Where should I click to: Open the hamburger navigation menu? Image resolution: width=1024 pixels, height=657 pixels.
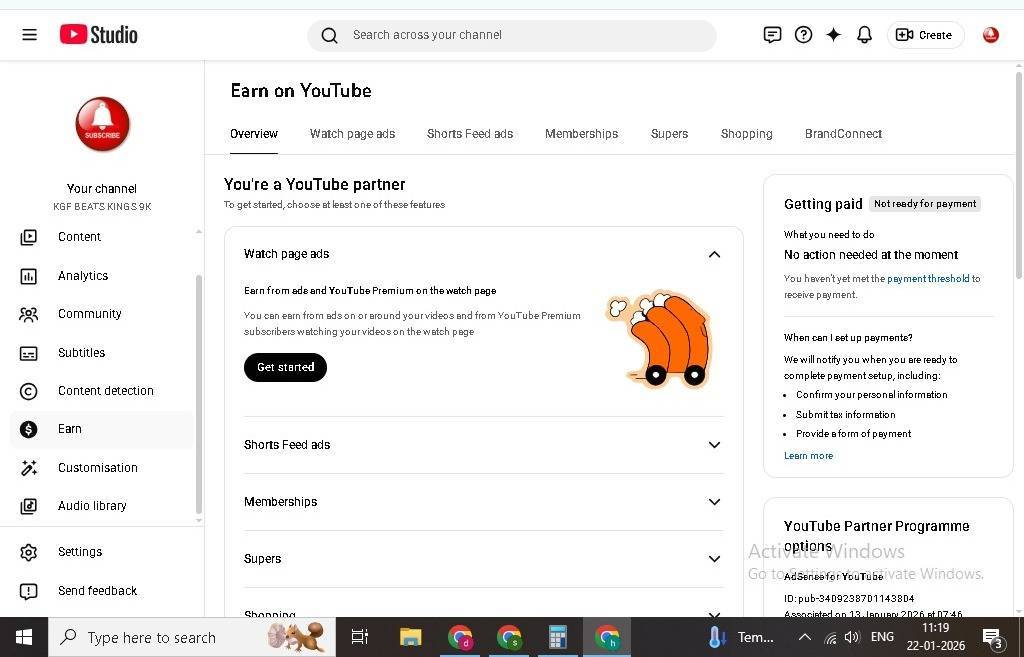pyautogui.click(x=29, y=35)
